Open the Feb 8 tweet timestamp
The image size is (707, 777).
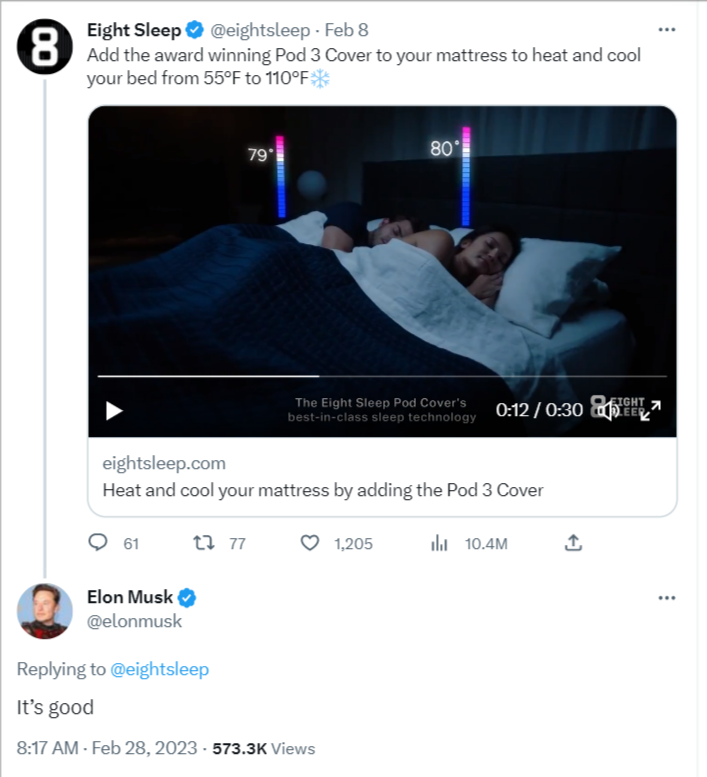click(x=346, y=30)
